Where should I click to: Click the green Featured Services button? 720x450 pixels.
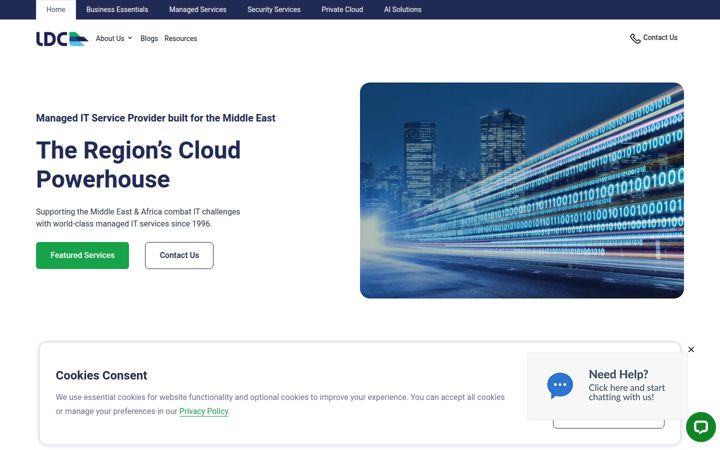tap(83, 255)
